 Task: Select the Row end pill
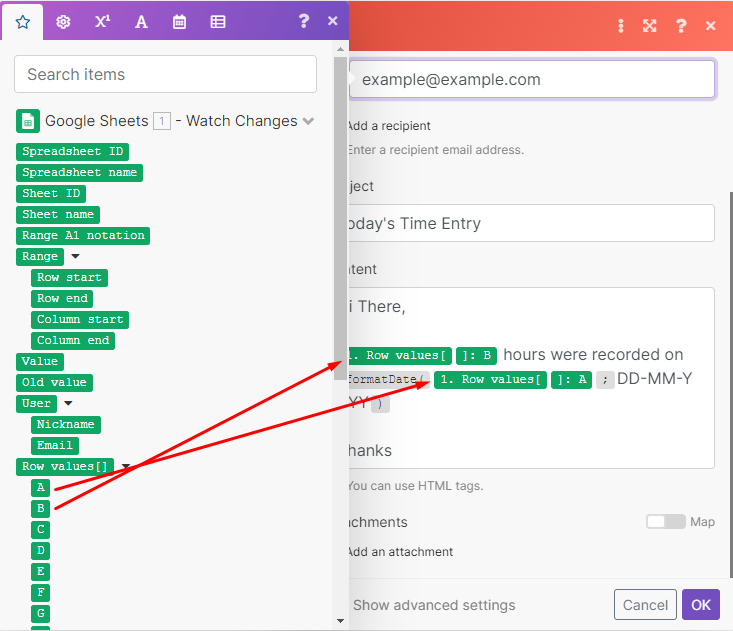pyautogui.click(x=62, y=299)
